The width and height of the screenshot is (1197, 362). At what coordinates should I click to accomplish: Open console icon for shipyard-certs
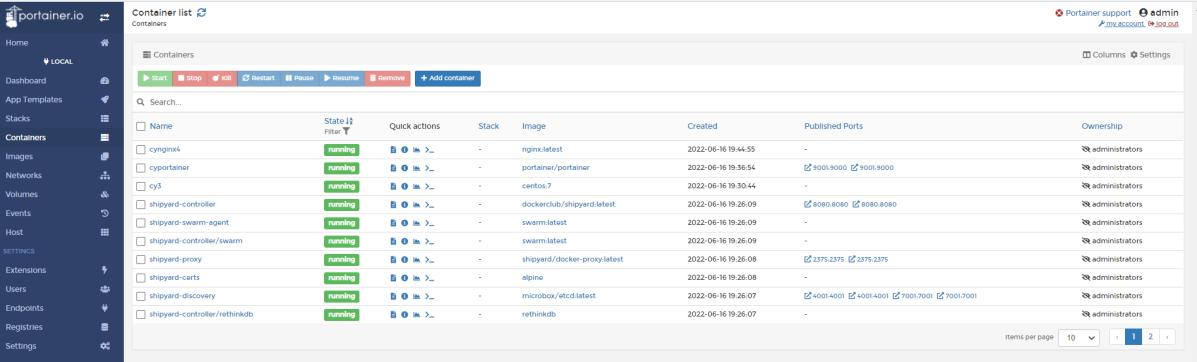pos(429,278)
